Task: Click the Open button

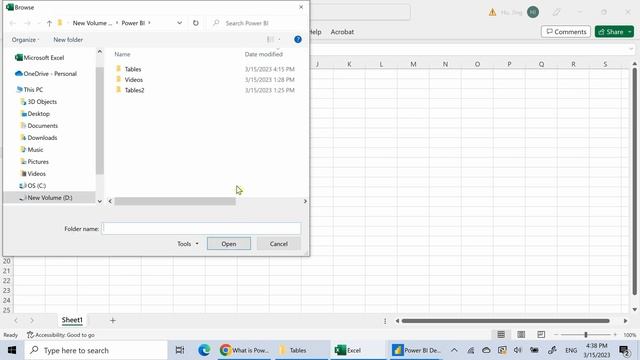Action: coord(229,244)
